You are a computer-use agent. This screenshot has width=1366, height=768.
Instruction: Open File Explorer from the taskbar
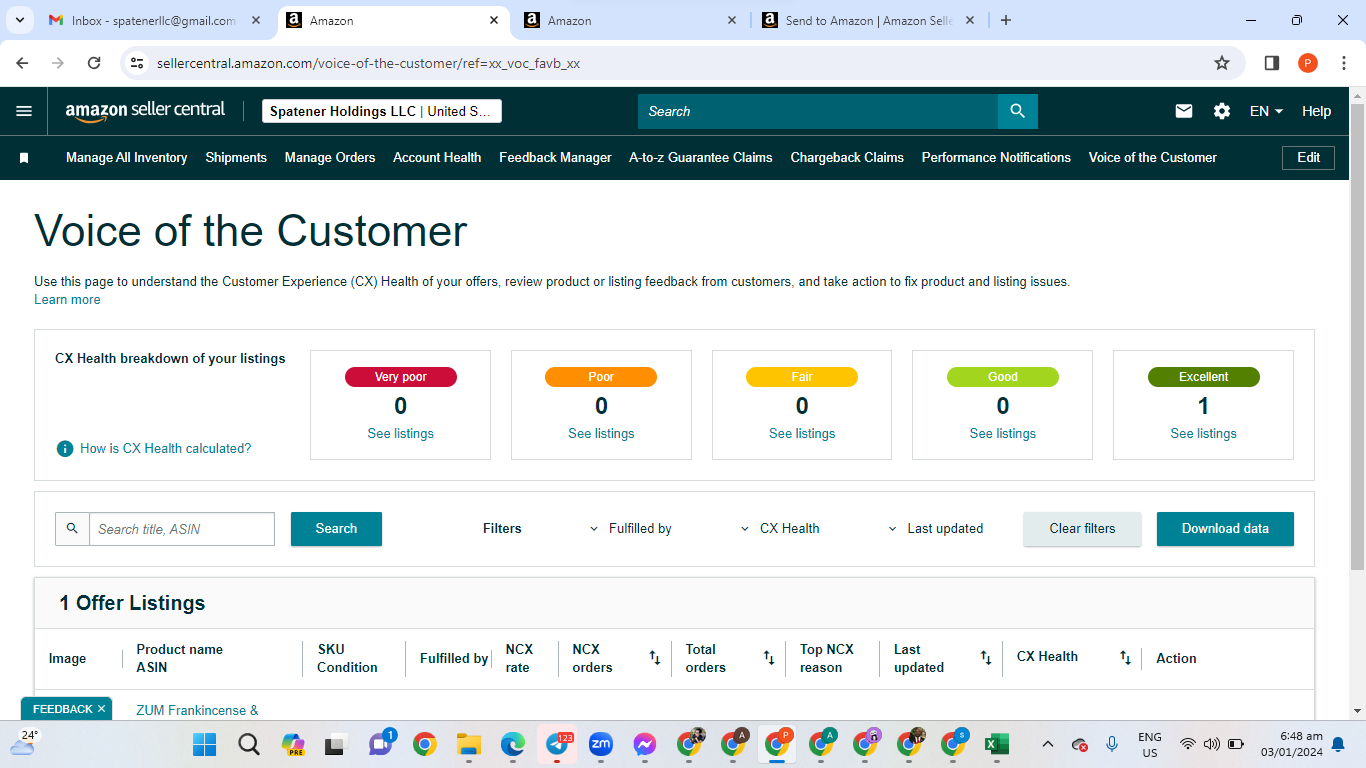tap(469, 744)
